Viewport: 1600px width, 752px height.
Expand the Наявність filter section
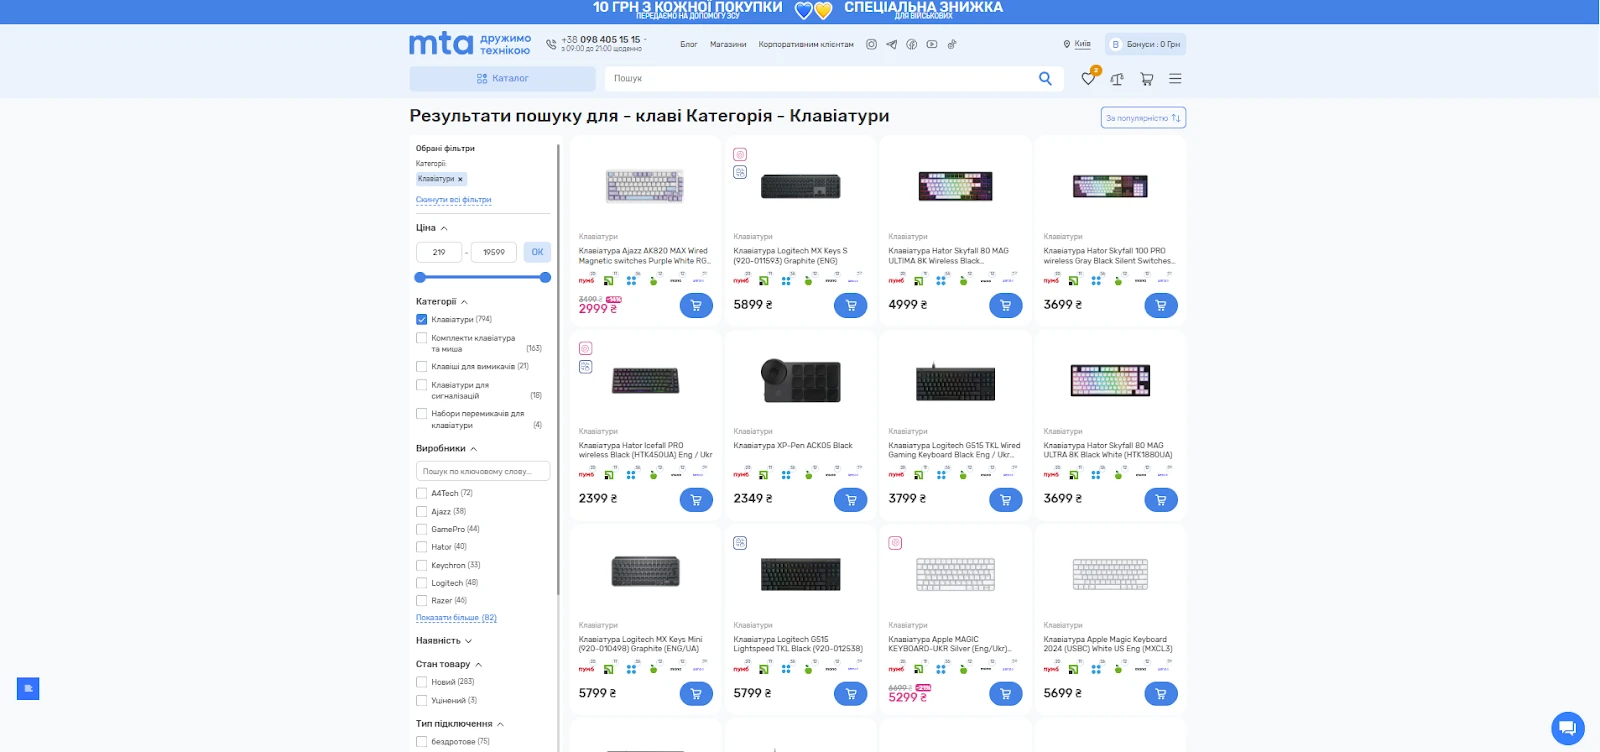444,641
